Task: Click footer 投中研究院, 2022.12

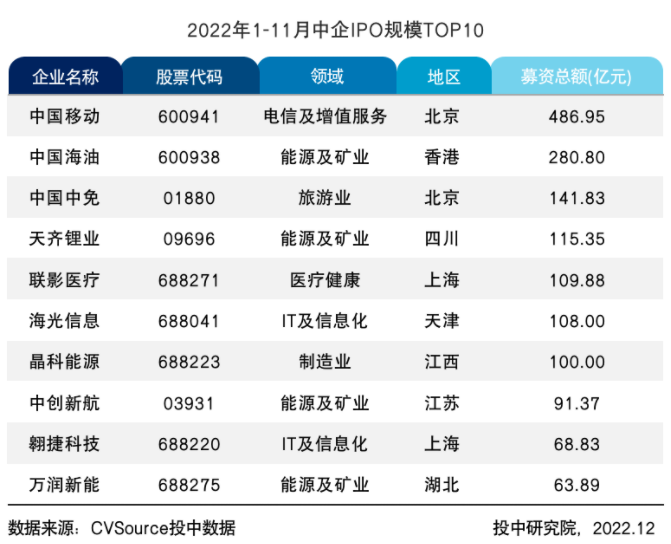Action: 574,528
